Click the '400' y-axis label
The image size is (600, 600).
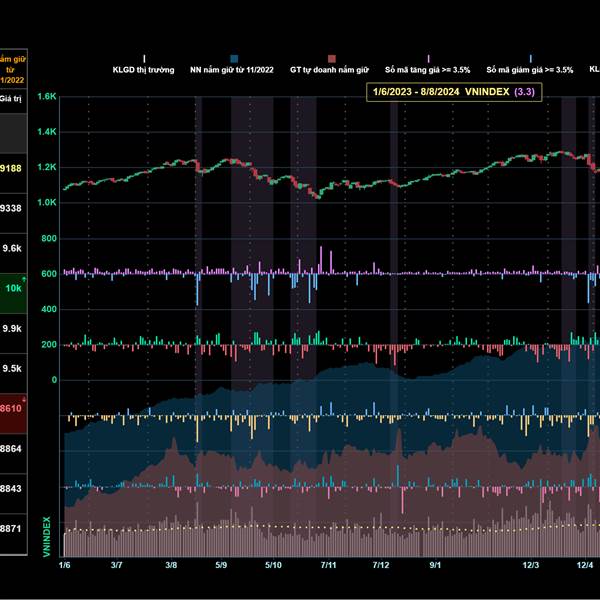coord(49,309)
